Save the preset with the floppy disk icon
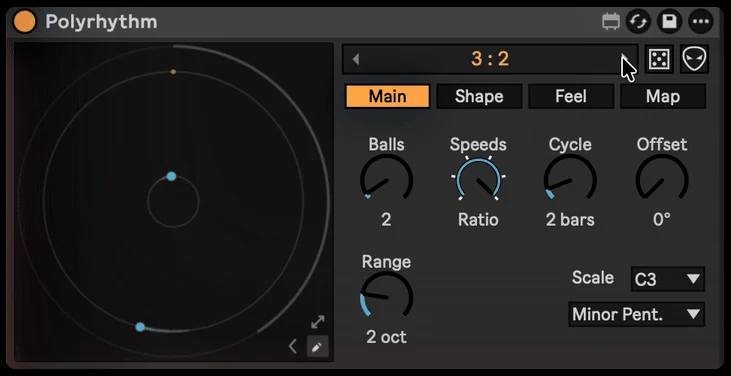This screenshot has width=731, height=376. tap(669, 22)
